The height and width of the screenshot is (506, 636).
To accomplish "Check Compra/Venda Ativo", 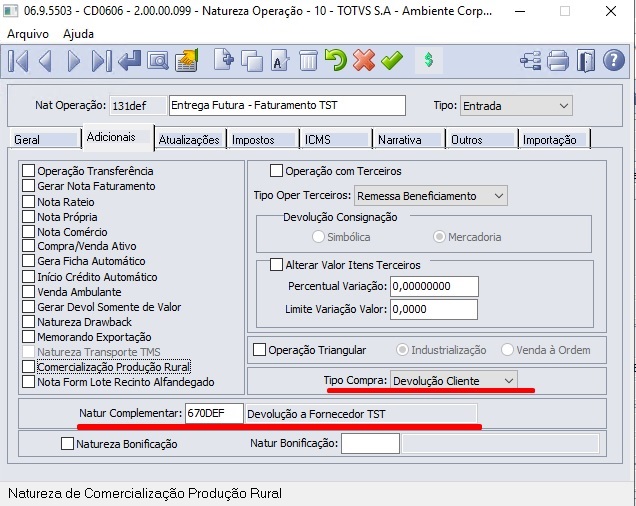I will 28,245.
